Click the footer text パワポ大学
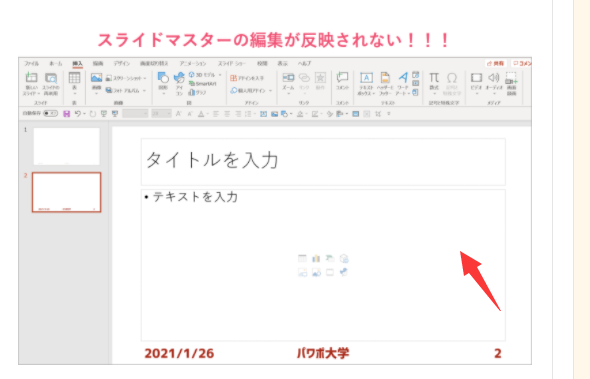This screenshot has width=590, height=379. coord(323,353)
